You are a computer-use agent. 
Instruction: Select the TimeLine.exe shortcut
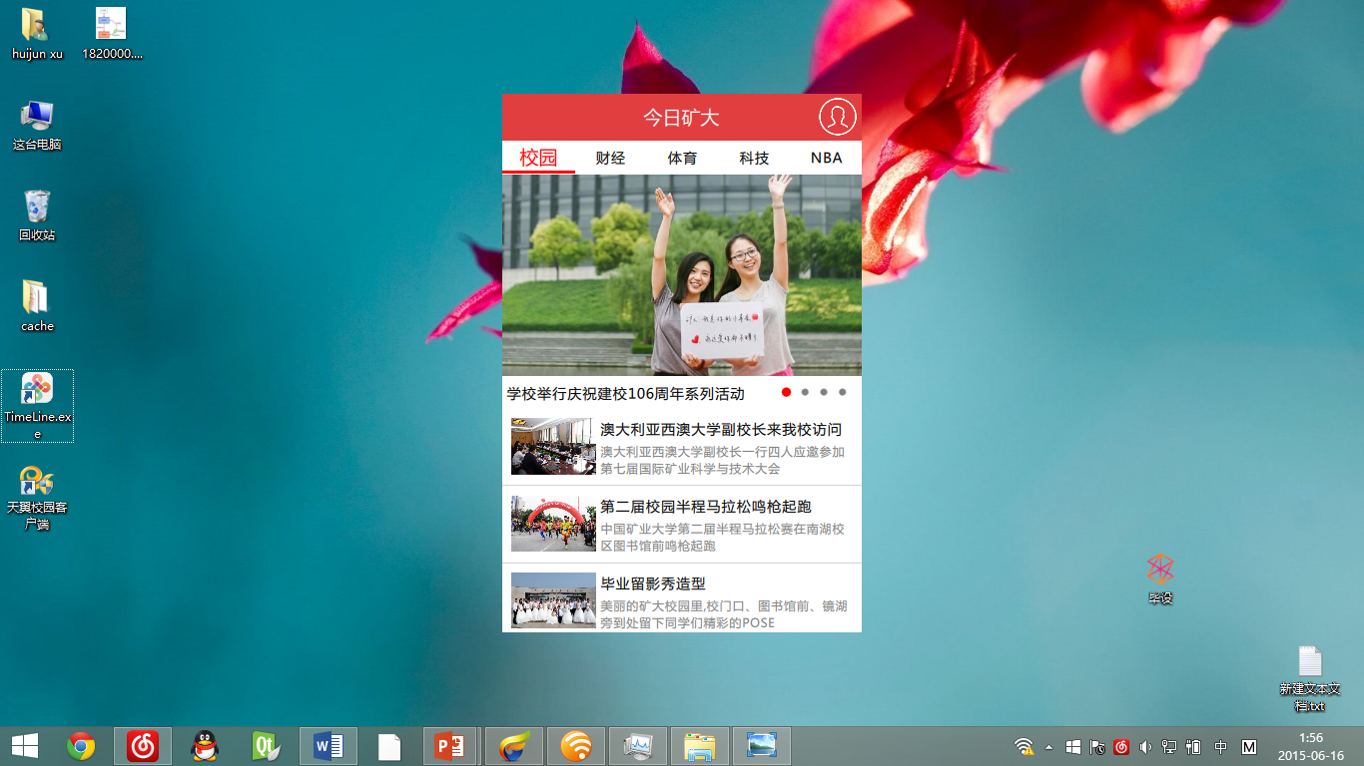[x=37, y=406]
